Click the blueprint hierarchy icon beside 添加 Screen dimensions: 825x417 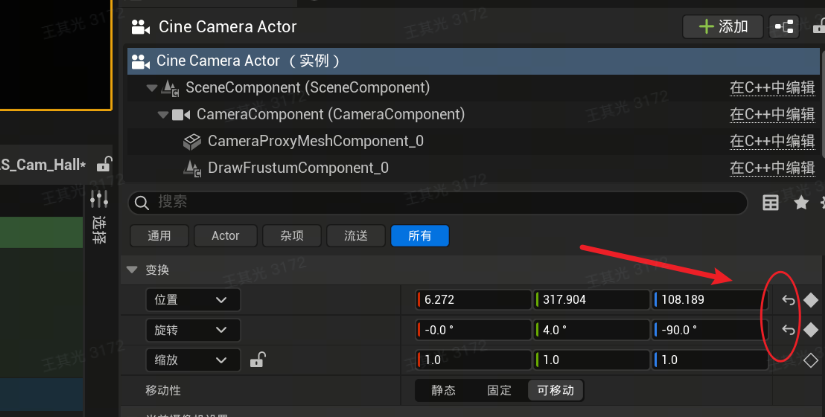(783, 27)
